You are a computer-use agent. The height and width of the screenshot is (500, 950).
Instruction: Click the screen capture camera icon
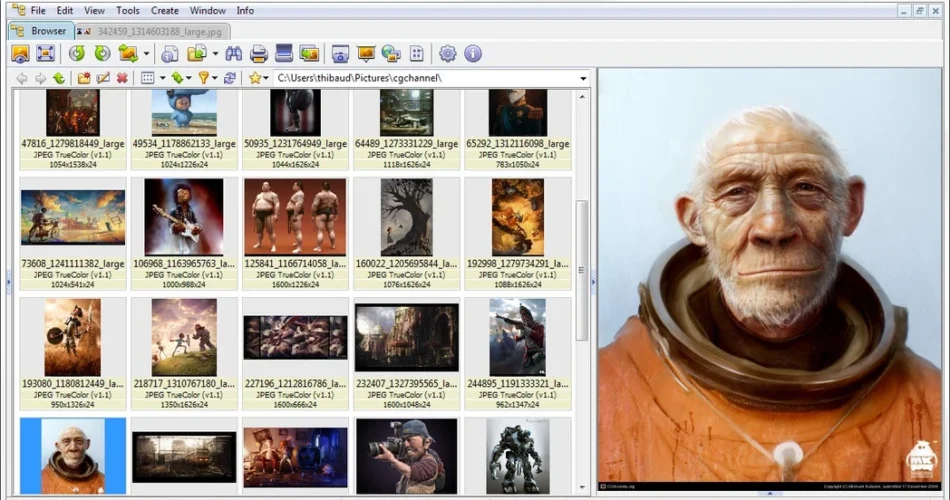[340, 53]
